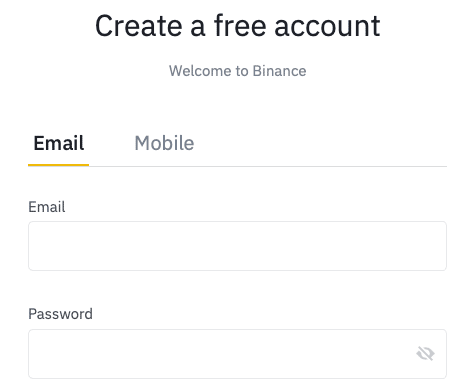Click the word "Create" in the page heading
Image resolution: width=476 pixels, height=389 pixels.
[x=139, y=26]
